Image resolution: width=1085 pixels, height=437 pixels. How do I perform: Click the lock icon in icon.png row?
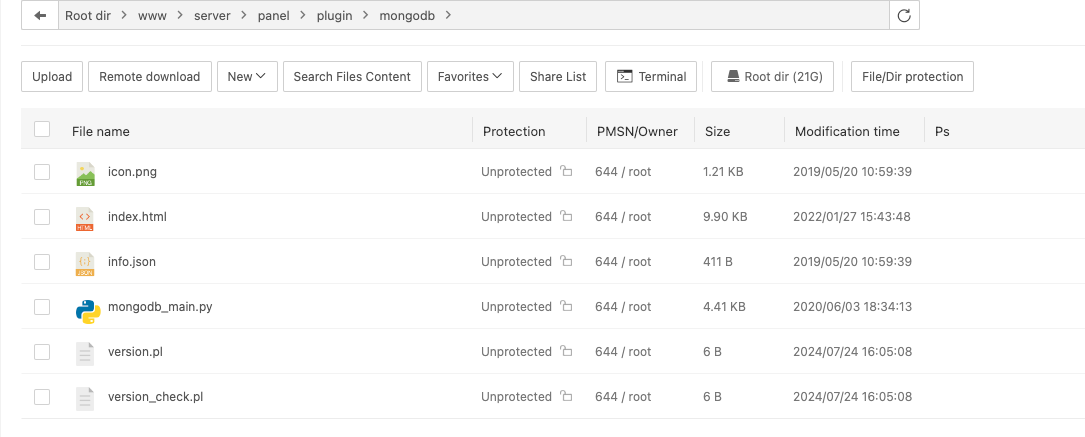click(x=567, y=172)
